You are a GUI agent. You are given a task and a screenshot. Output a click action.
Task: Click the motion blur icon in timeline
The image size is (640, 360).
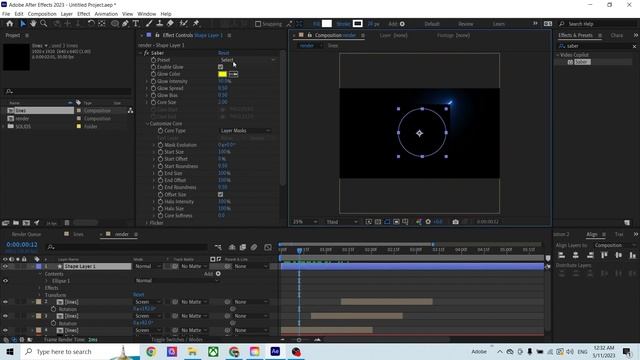click(x=254, y=247)
